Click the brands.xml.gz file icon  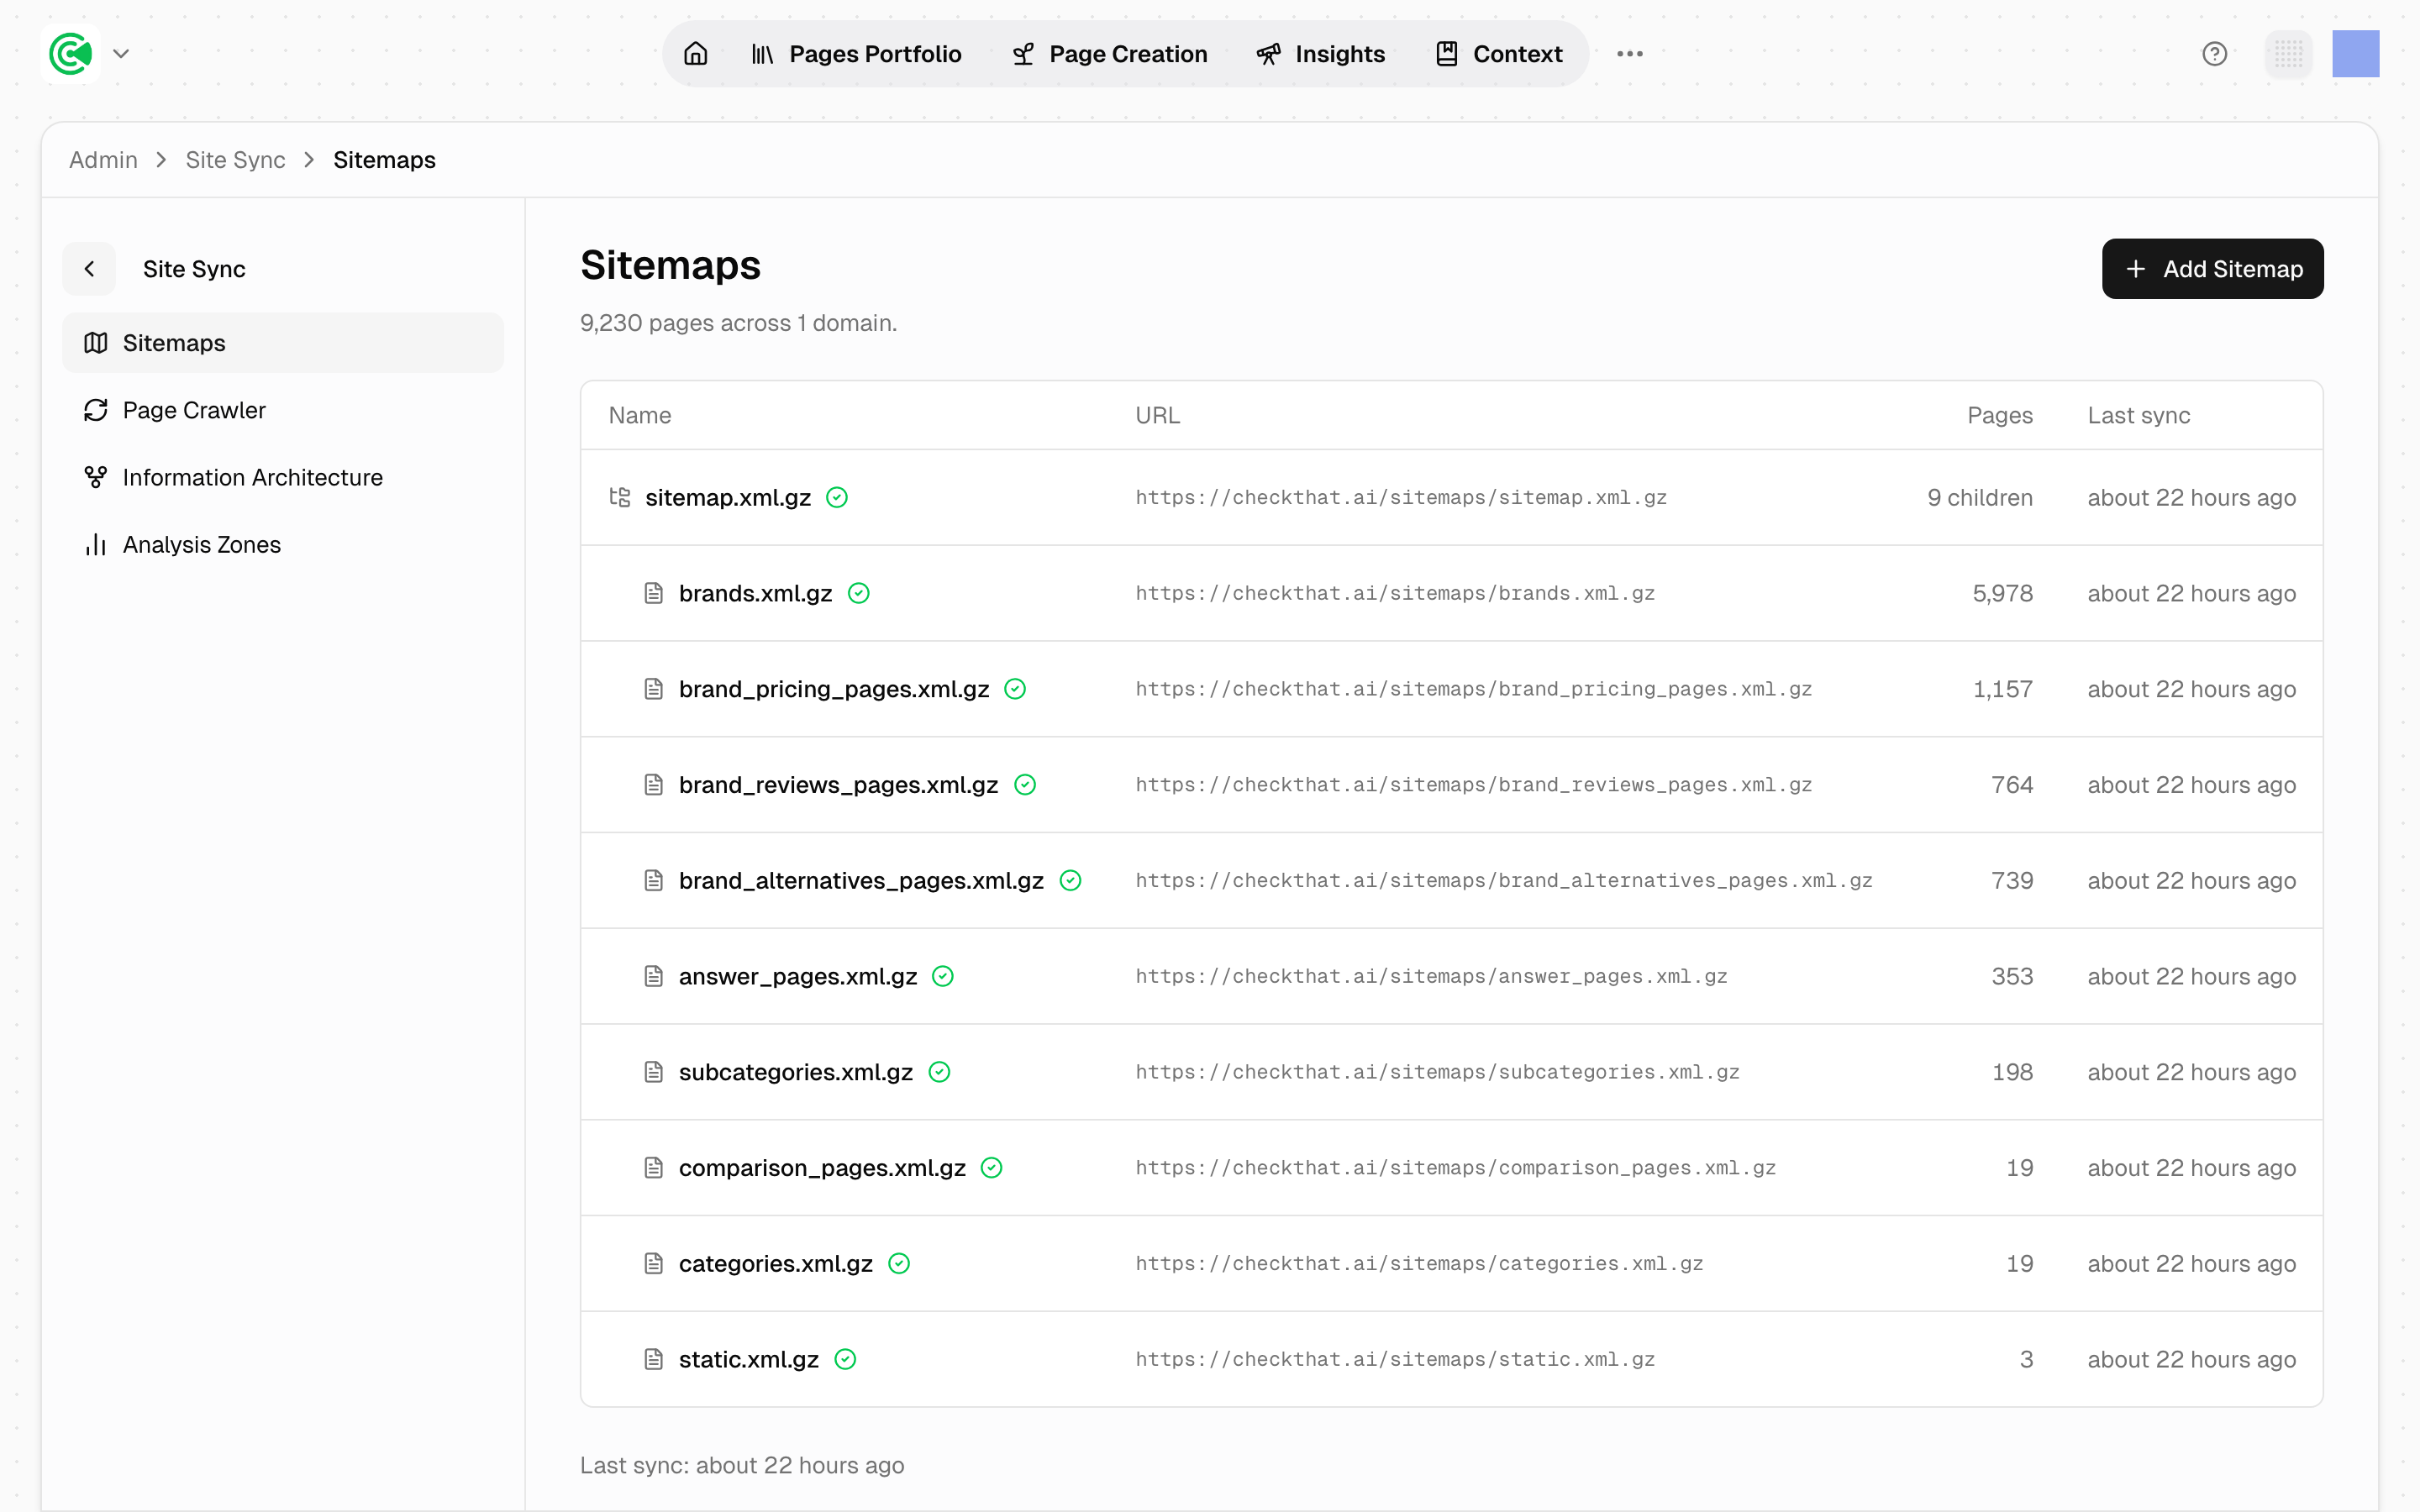click(653, 593)
